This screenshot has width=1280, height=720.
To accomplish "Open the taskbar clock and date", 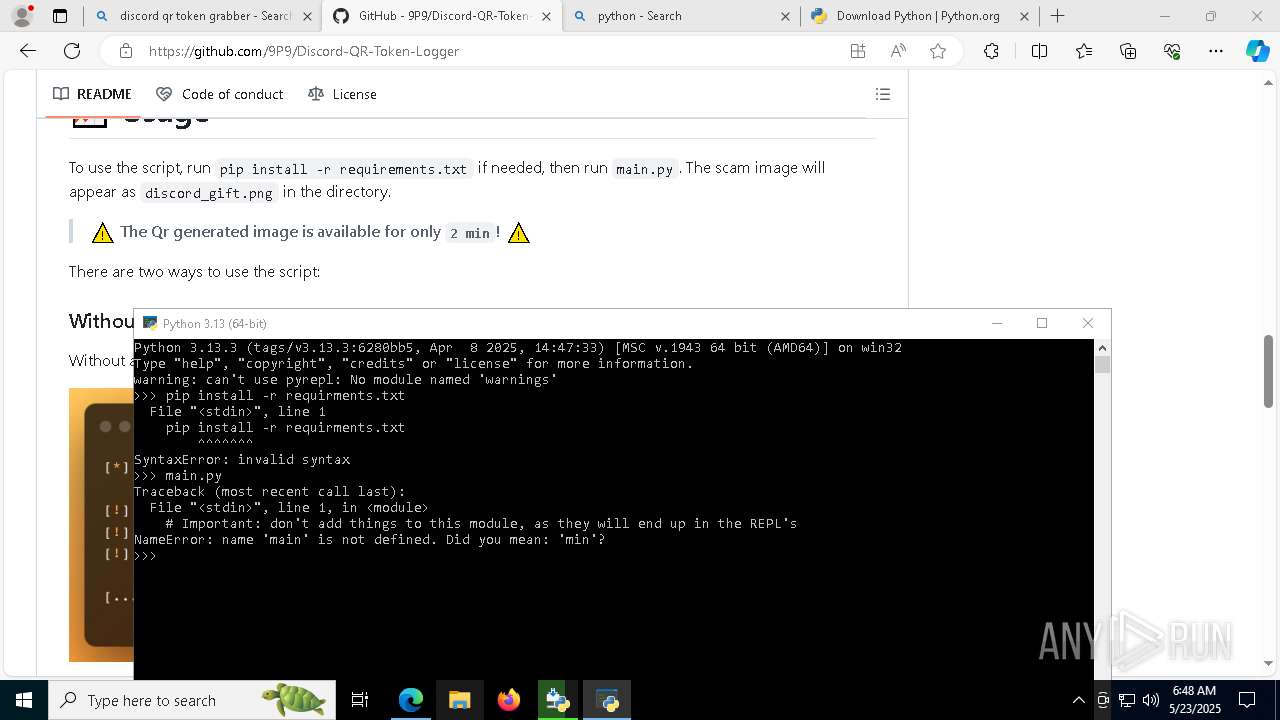I will click(x=1194, y=700).
